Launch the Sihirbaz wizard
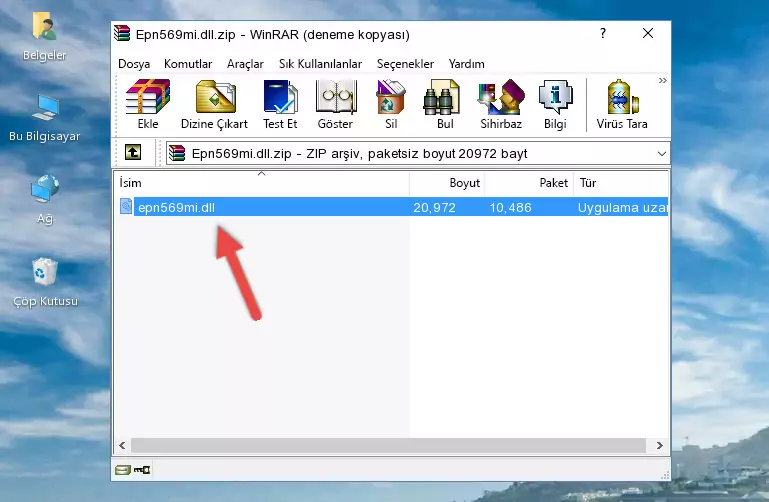The width and height of the screenshot is (769, 502). 501,104
